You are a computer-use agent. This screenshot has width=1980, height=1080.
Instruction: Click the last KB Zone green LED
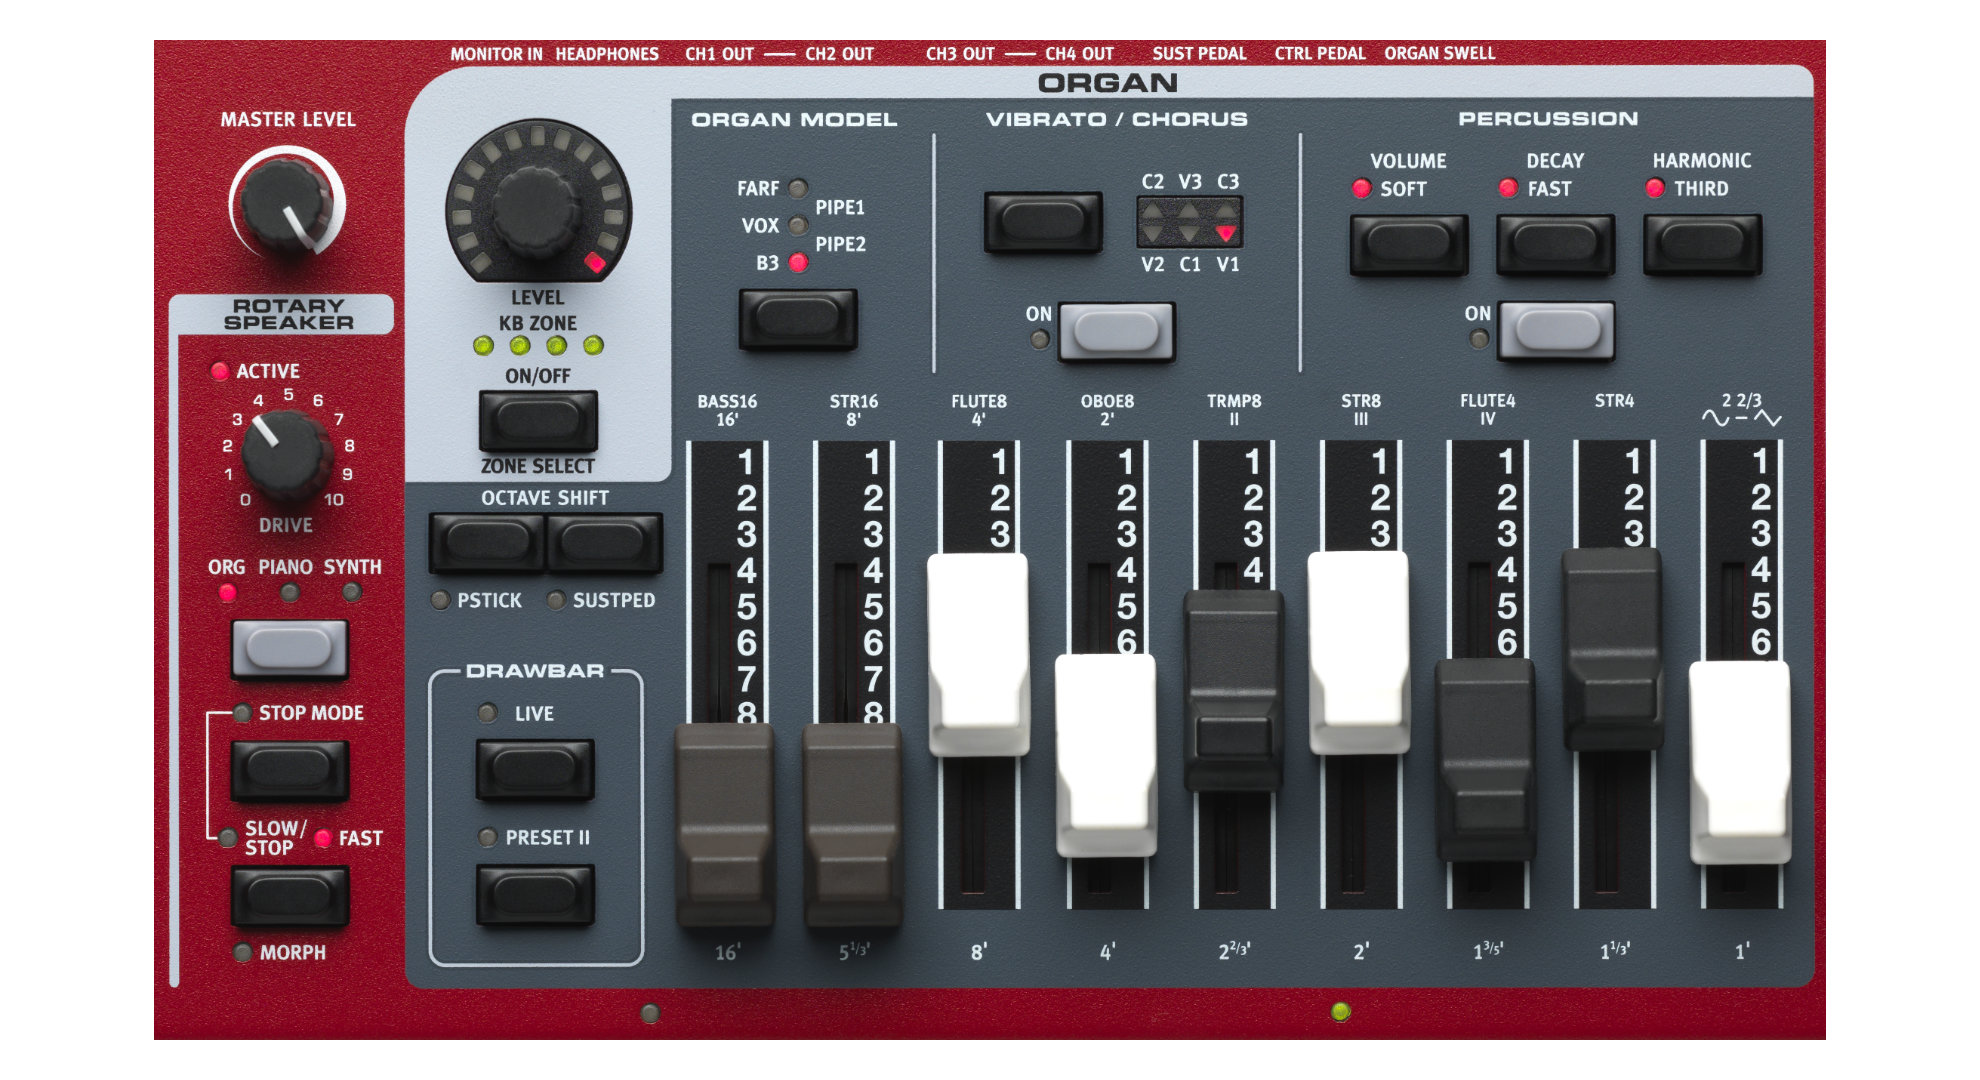(x=593, y=346)
